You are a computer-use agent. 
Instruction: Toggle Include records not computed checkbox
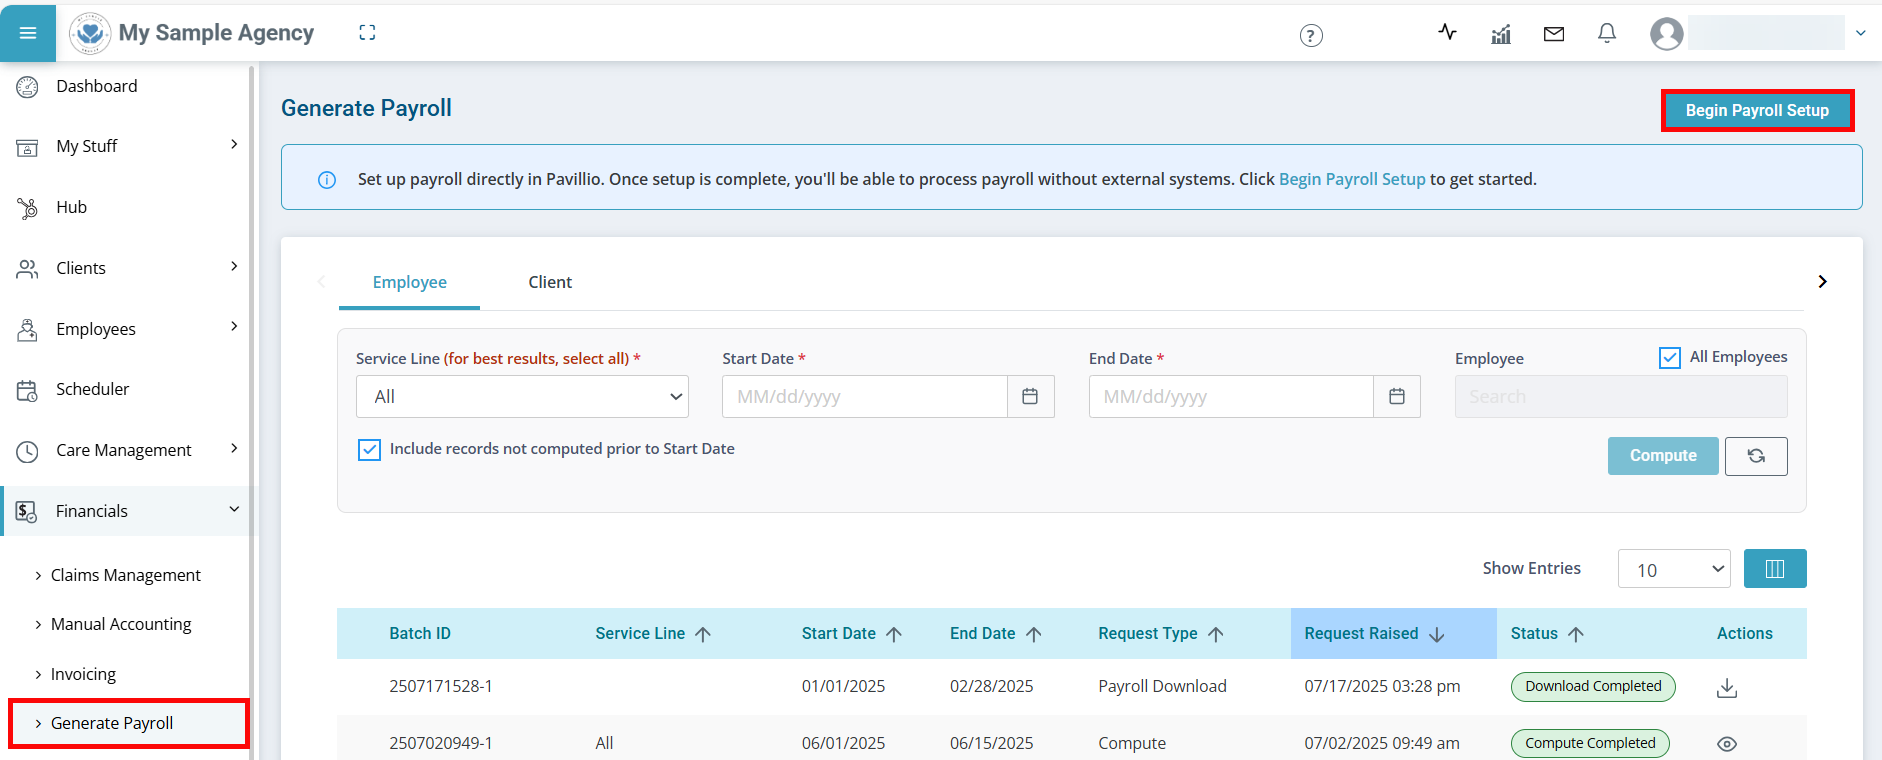tap(369, 450)
